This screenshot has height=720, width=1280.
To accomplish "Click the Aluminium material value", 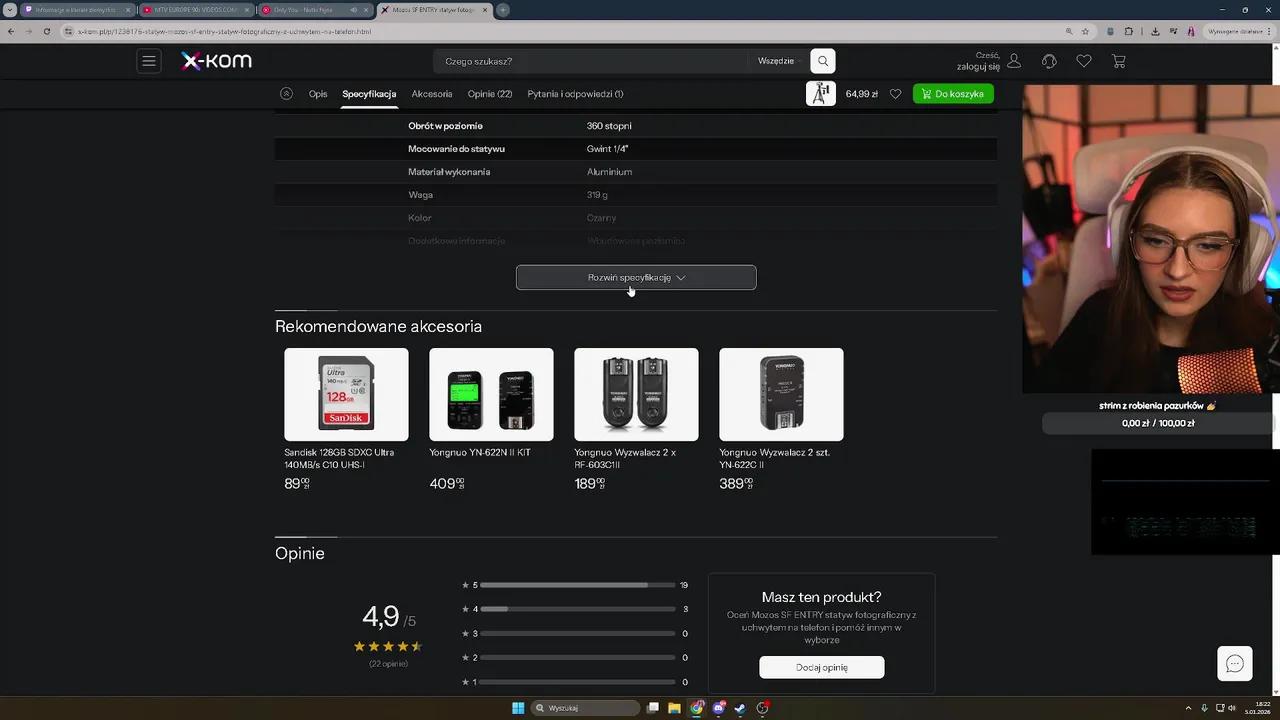I will [609, 172].
